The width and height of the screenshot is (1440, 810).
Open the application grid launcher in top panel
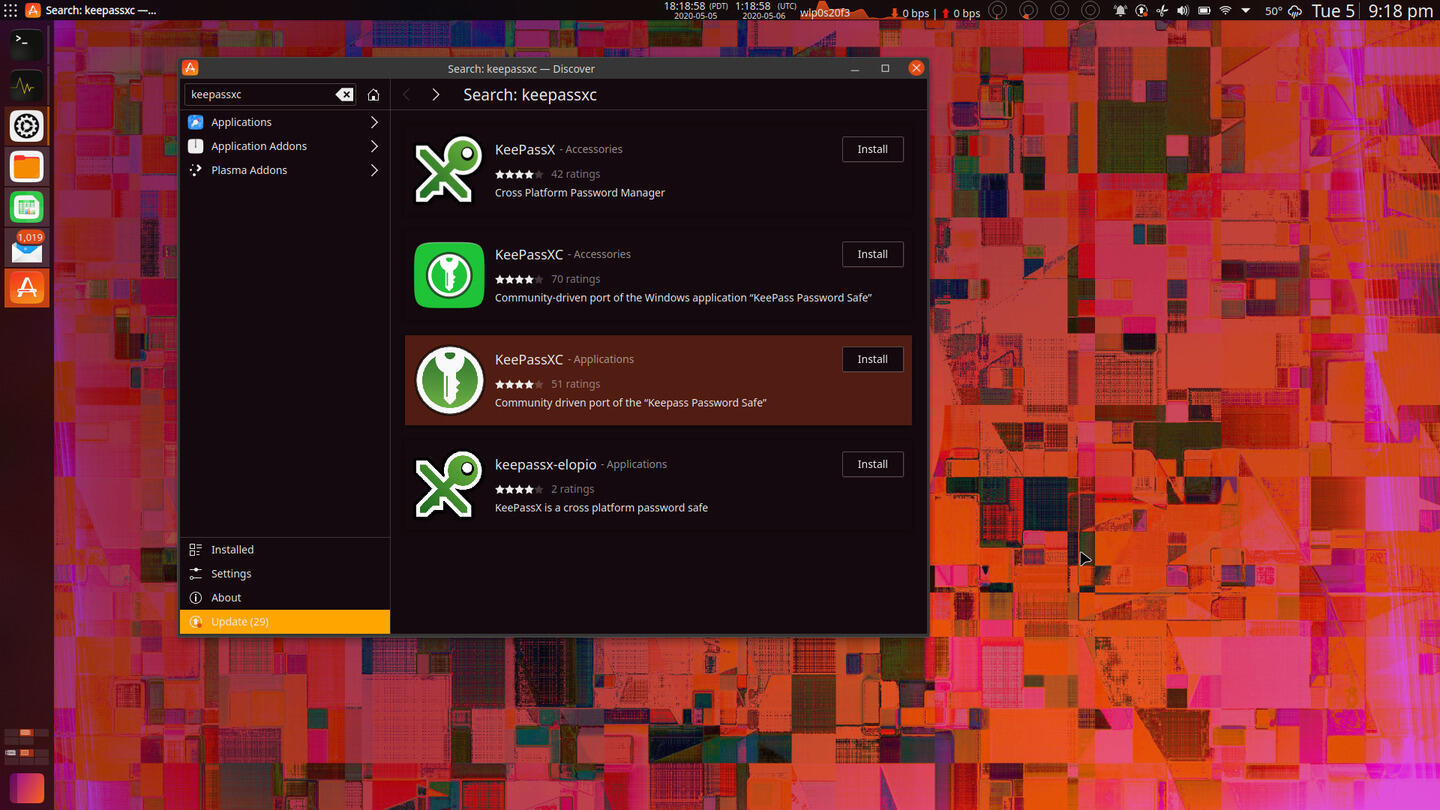[x=10, y=10]
